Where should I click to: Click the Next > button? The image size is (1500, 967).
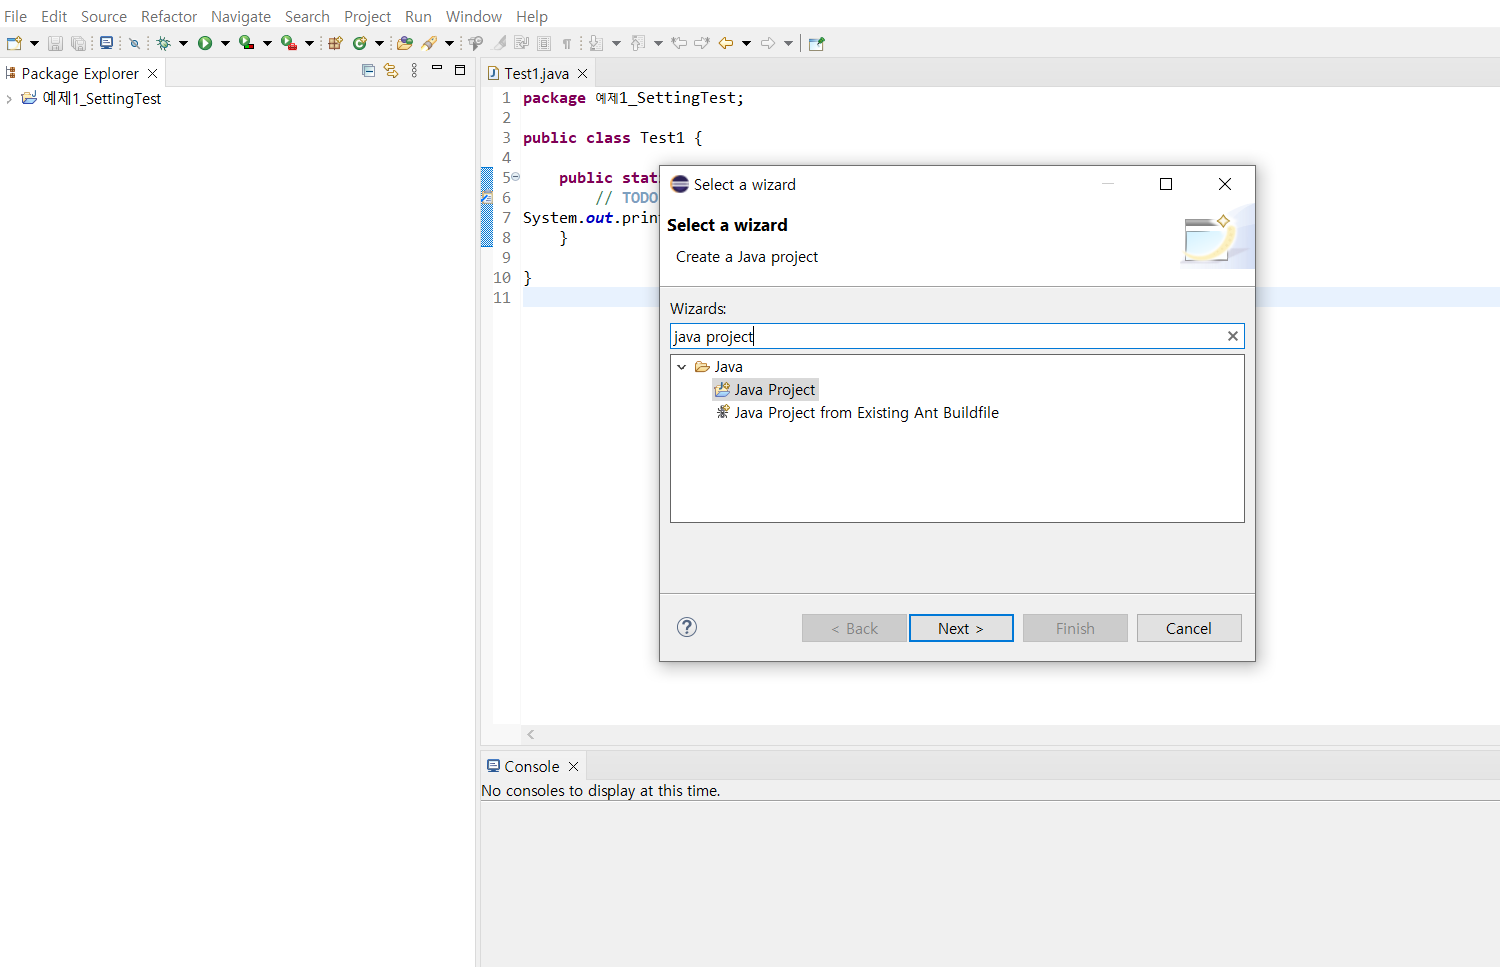click(961, 628)
